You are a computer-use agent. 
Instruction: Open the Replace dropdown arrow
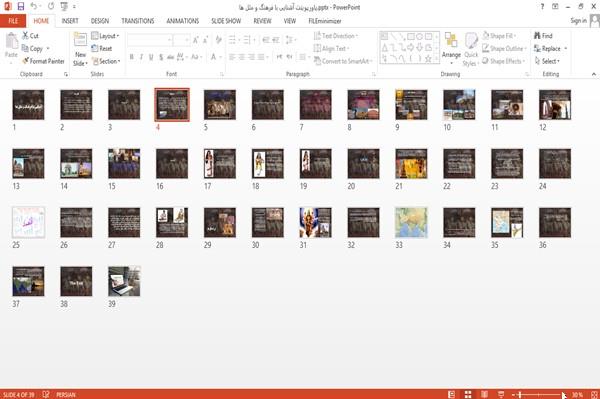pos(566,48)
